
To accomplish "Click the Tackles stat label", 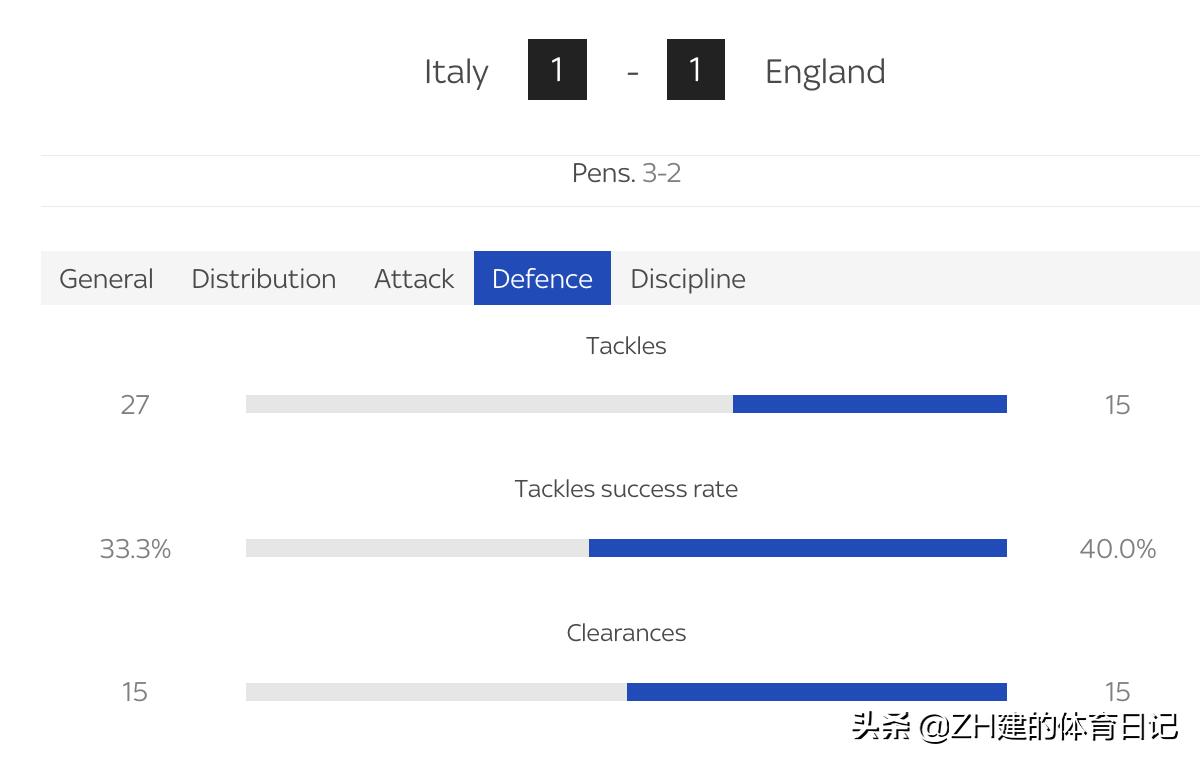I will (626, 346).
